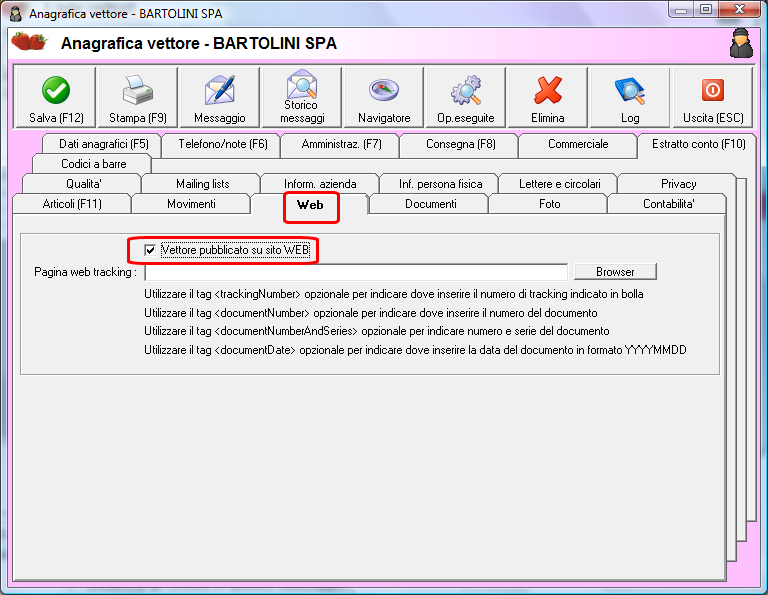768x595 pixels.
Task: Close the window with the X button
Action: tap(740, 9)
